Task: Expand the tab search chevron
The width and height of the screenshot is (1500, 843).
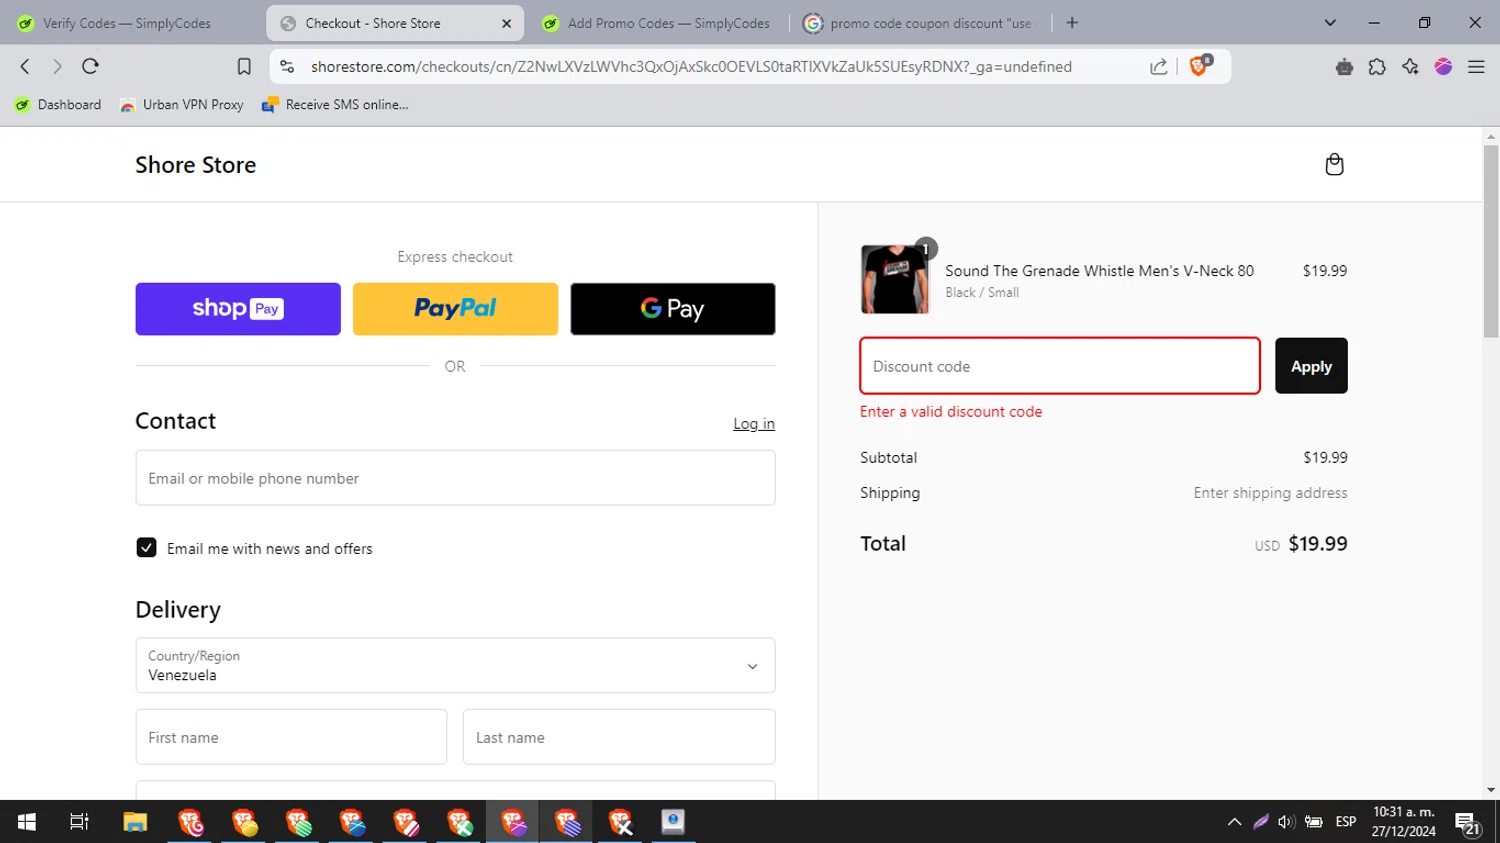Action: click(x=1330, y=22)
